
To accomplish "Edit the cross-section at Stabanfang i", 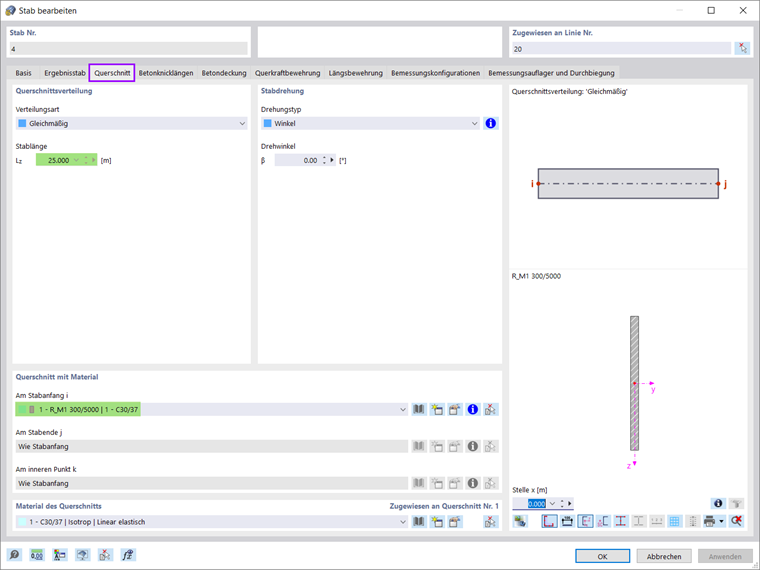I will (455, 410).
